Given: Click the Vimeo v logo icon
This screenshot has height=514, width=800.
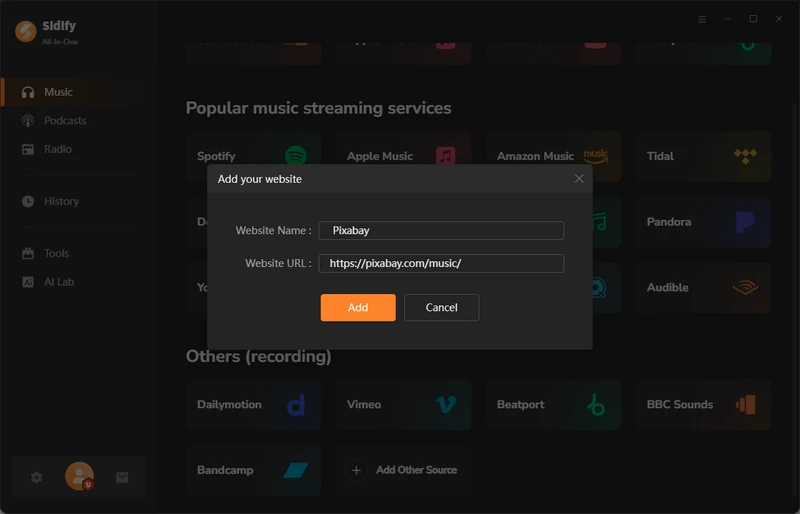Looking at the screenshot, I should pos(445,405).
